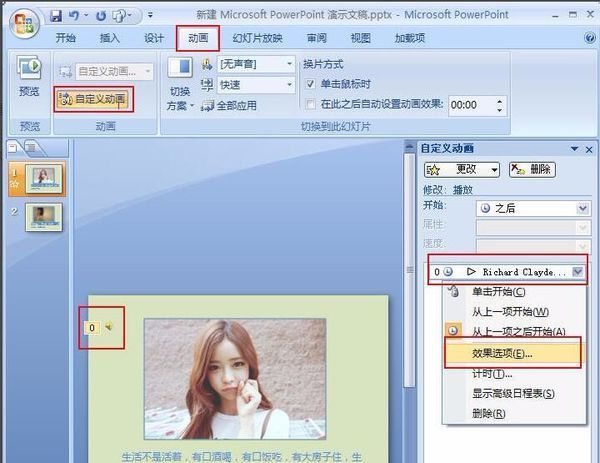Open the disabled 自定义动画 animate dropdown
The image size is (600, 463).
pos(114,72)
